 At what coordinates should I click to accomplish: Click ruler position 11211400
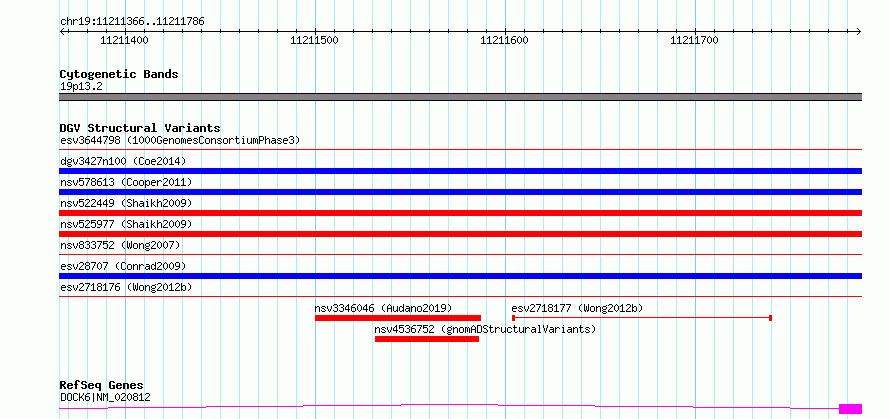pyautogui.click(x=124, y=40)
